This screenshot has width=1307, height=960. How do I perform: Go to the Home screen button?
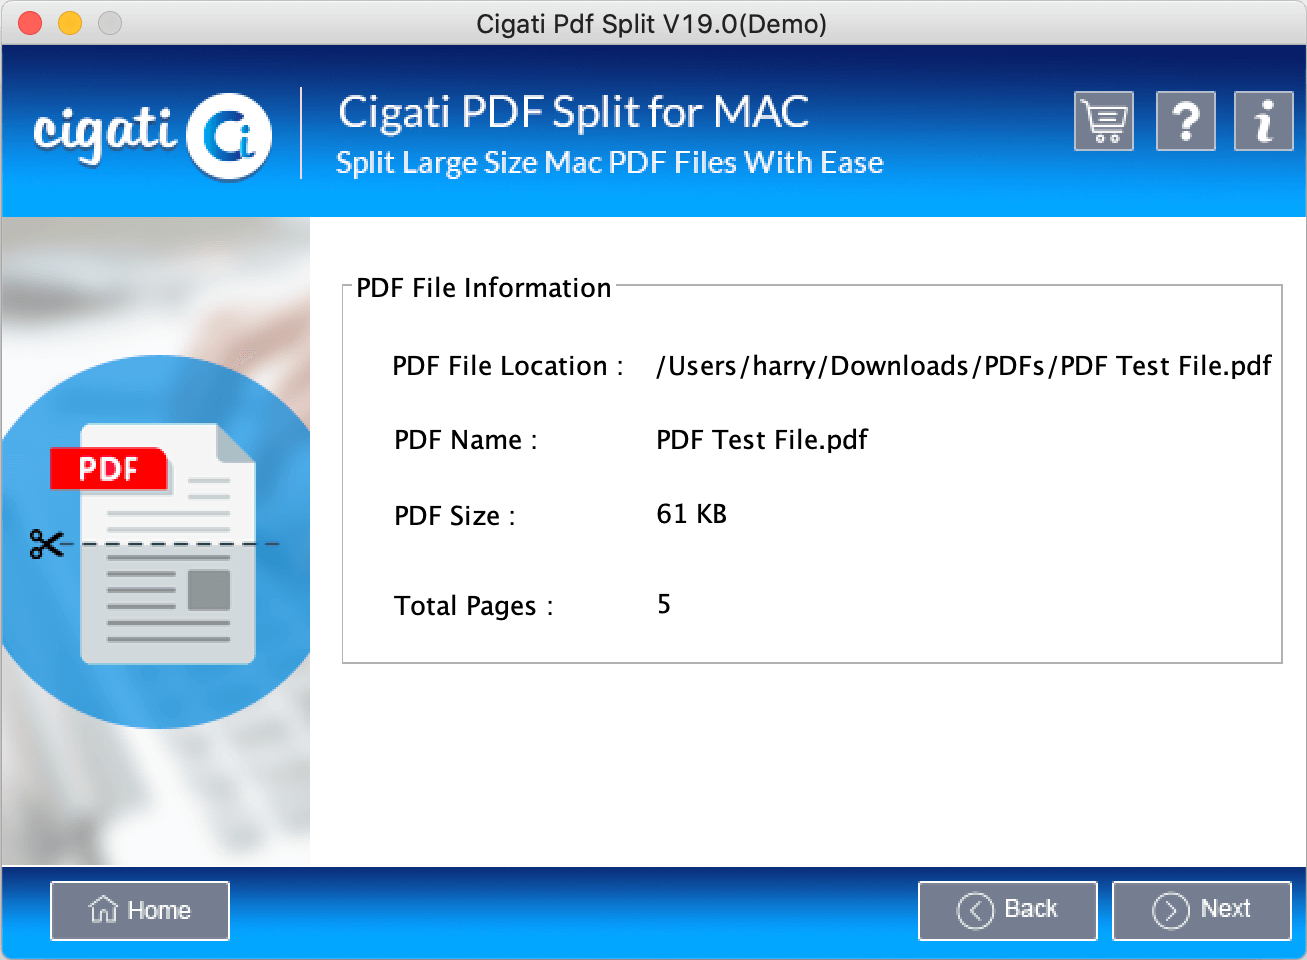[x=140, y=911]
